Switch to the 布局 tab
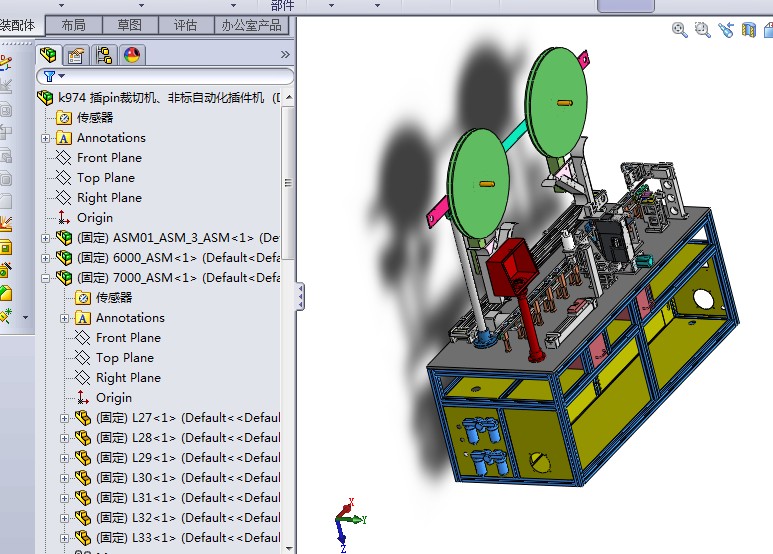Image resolution: width=773 pixels, height=554 pixels. [73, 25]
